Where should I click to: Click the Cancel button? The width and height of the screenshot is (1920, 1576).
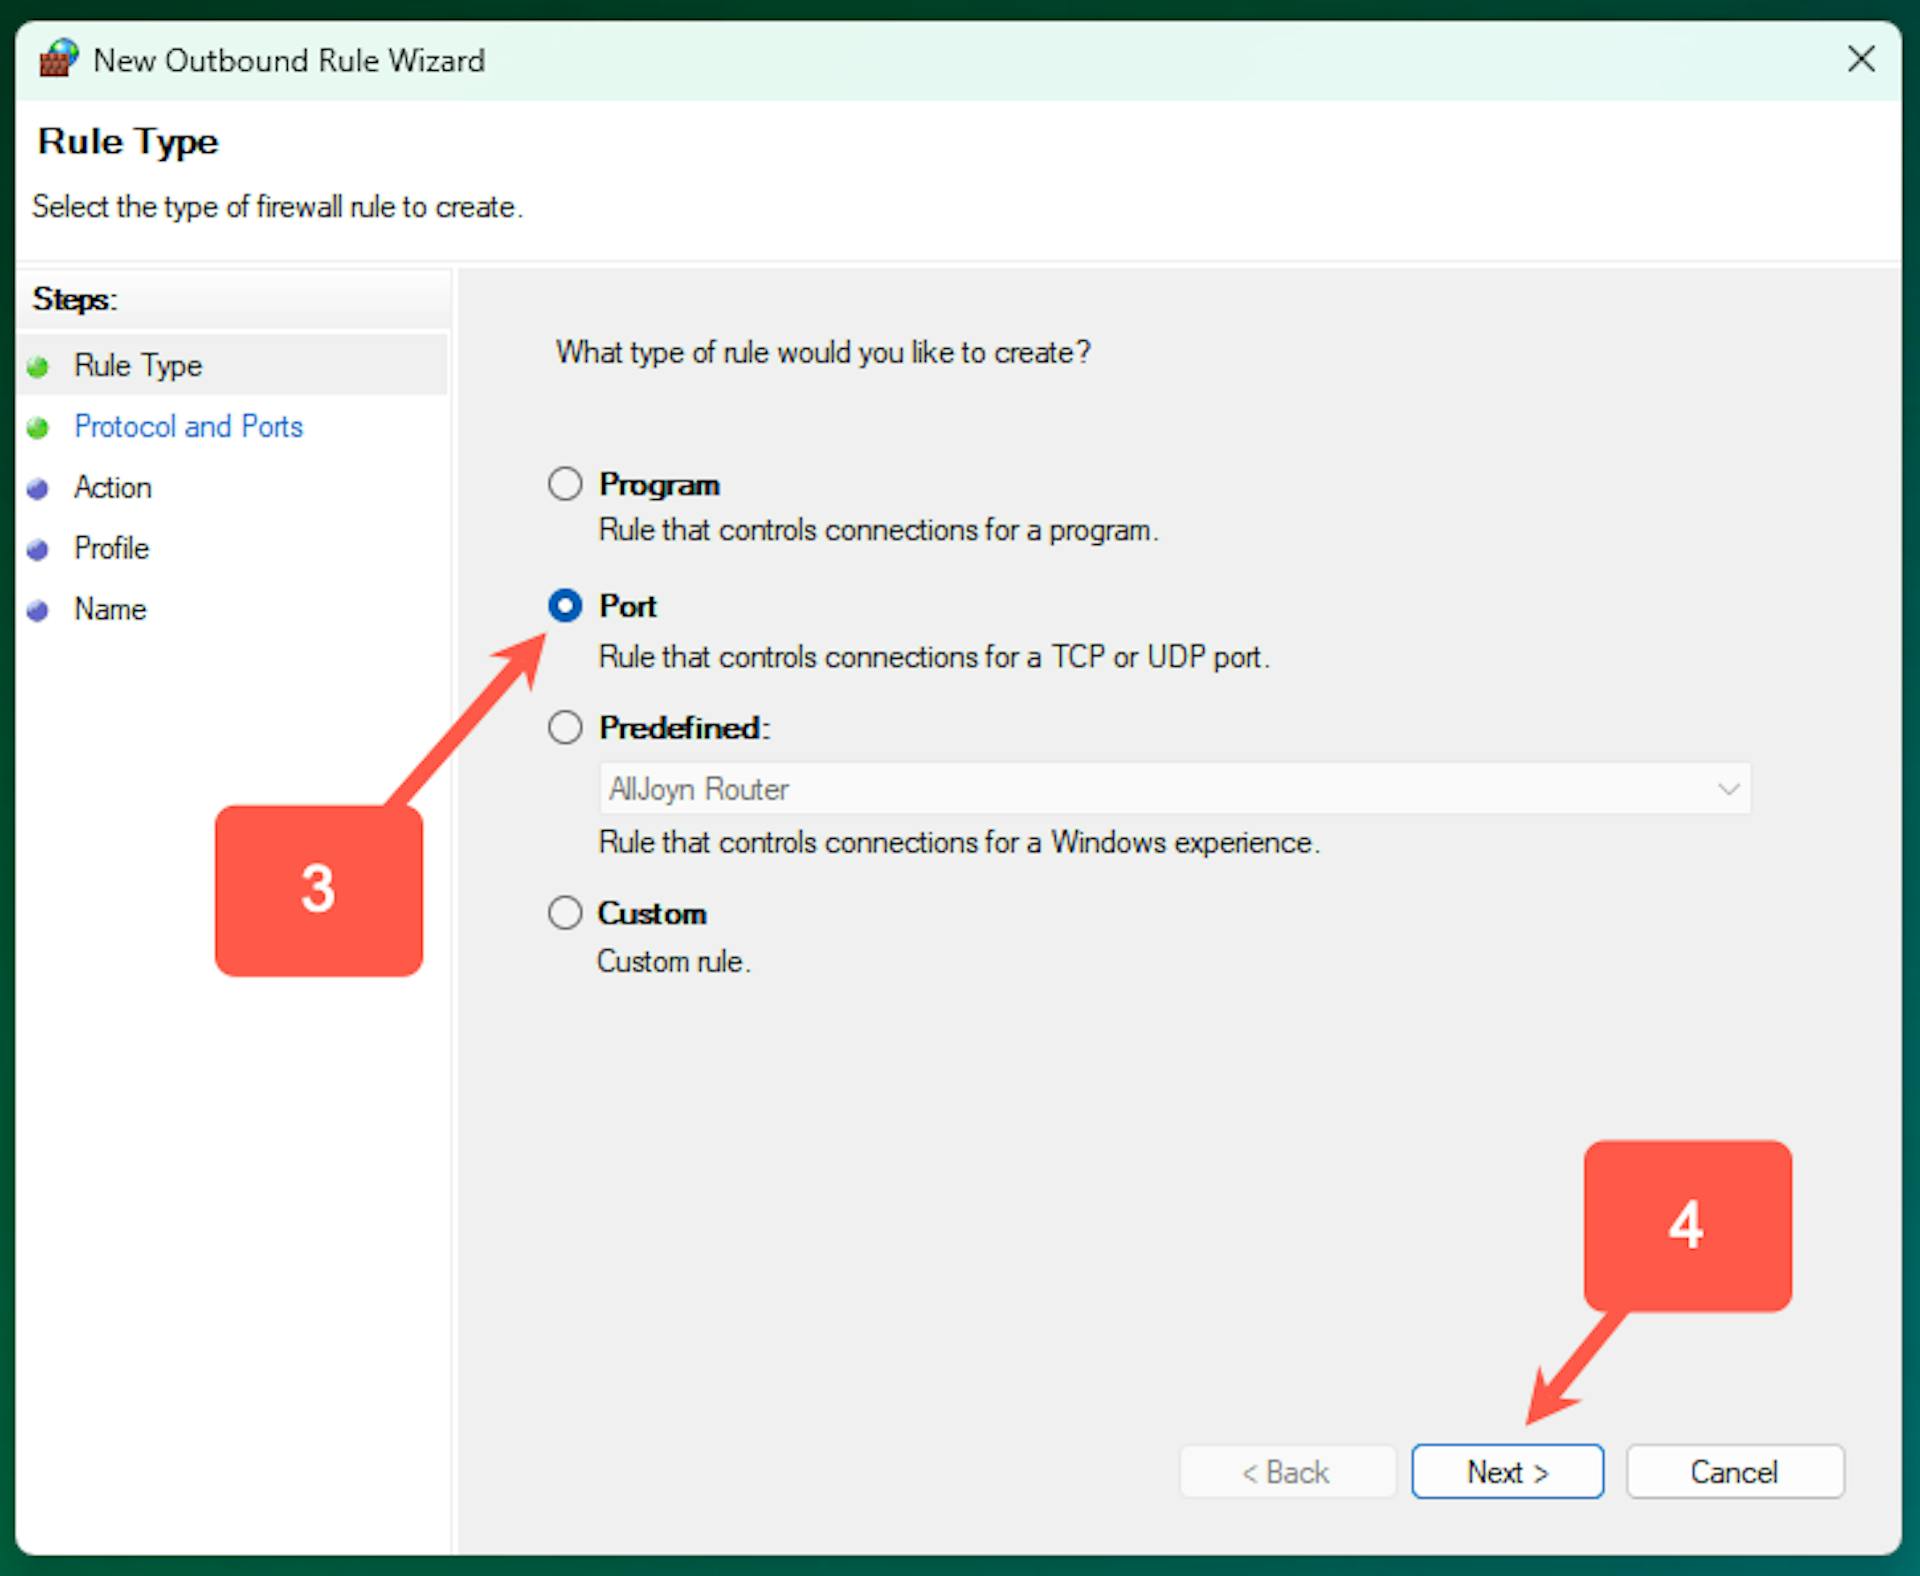[x=1734, y=1472]
